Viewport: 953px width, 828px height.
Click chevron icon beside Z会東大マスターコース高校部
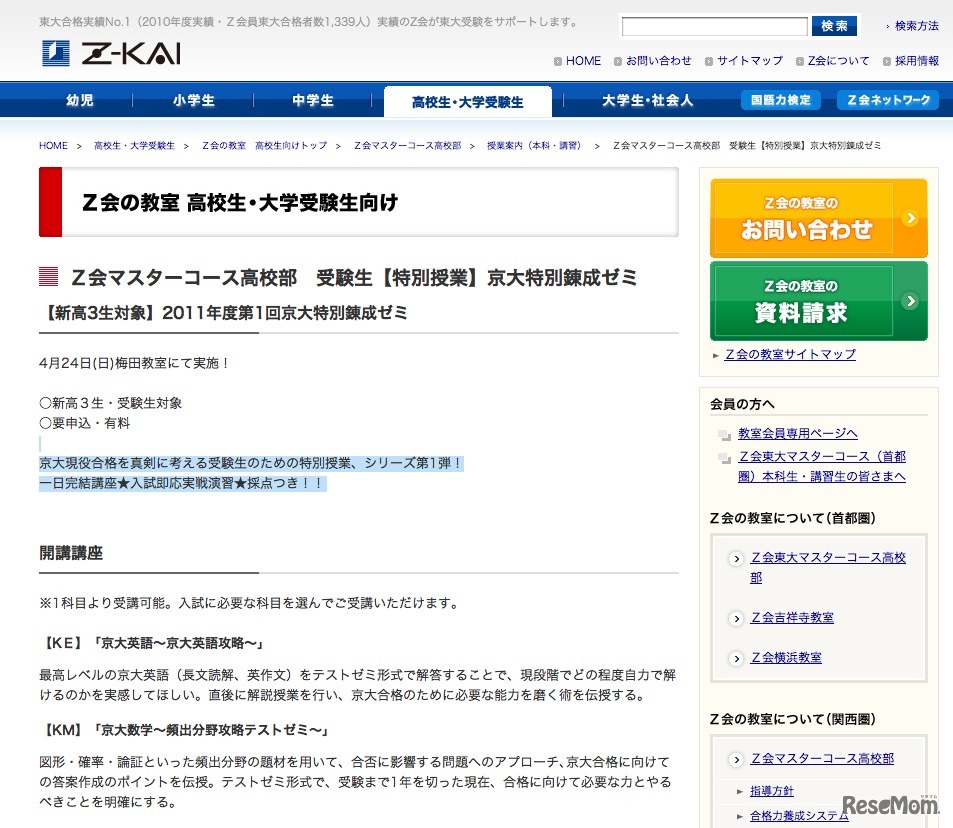click(736, 559)
